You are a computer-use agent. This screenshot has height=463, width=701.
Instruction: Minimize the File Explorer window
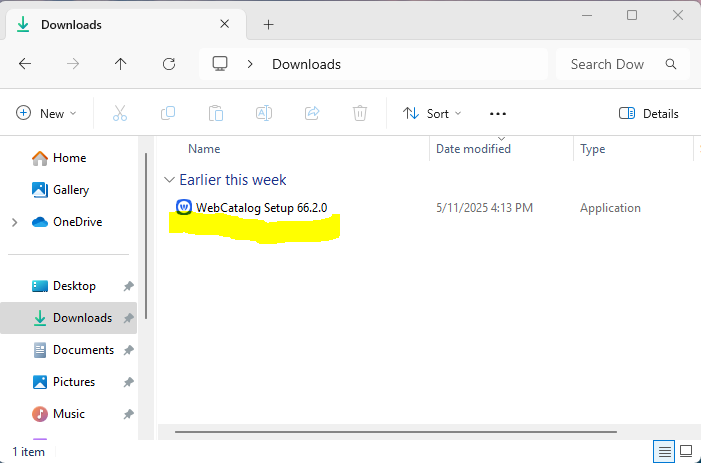point(587,15)
